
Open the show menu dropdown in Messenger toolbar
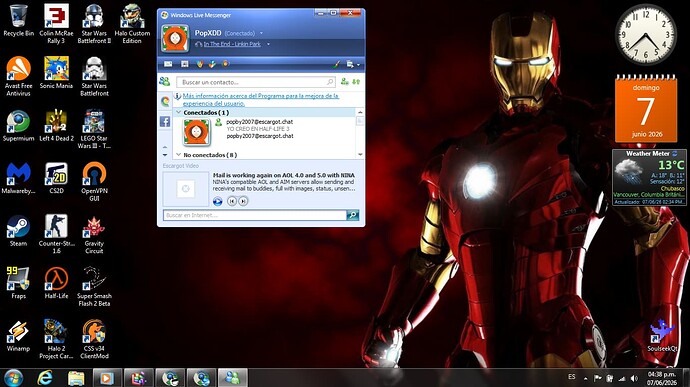pos(353,64)
